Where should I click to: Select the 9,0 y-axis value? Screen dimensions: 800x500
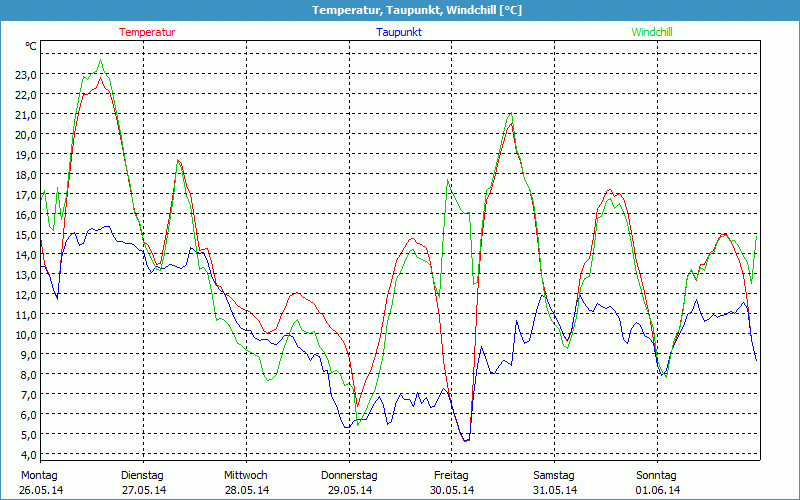click(x=28, y=355)
